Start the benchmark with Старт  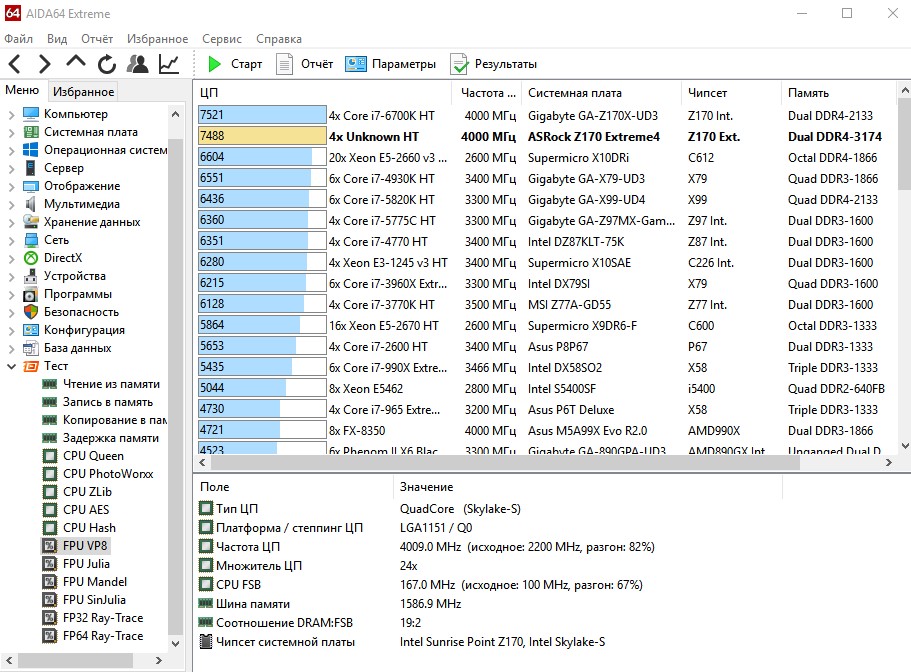pos(235,64)
